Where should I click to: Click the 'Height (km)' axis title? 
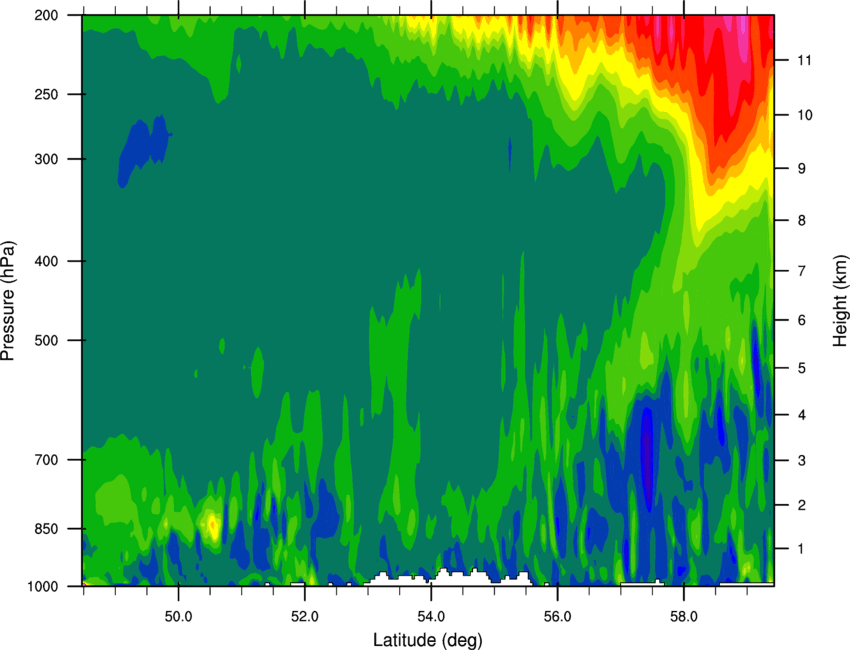click(840, 301)
